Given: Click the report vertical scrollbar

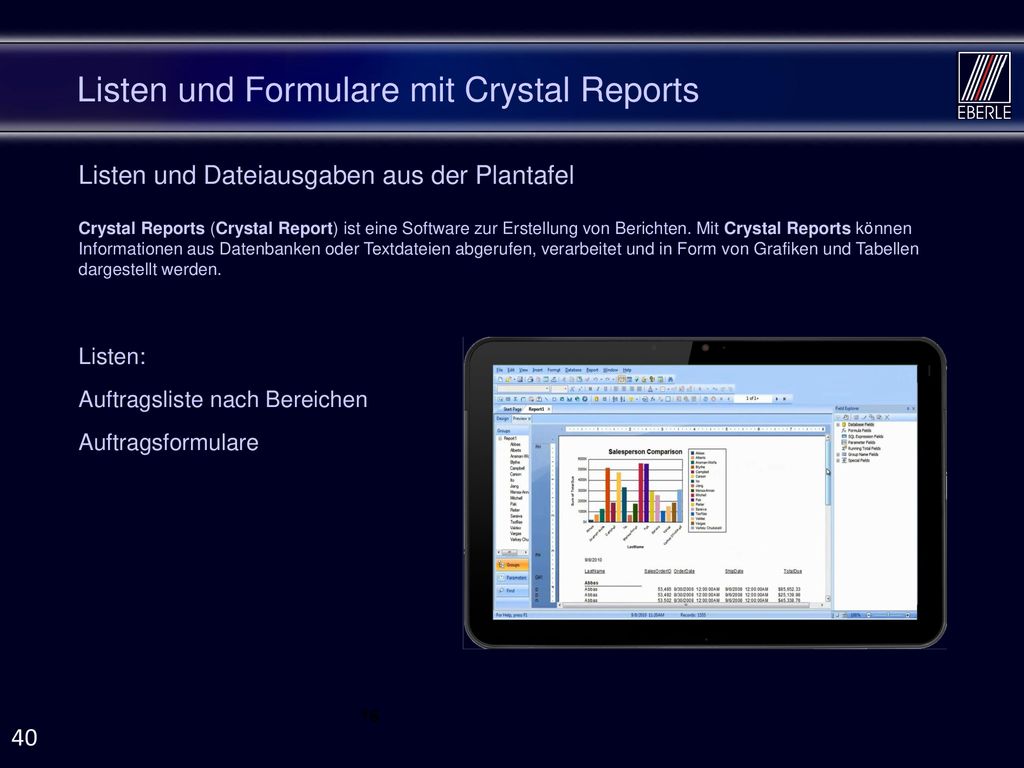Looking at the screenshot, I should click(828, 519).
